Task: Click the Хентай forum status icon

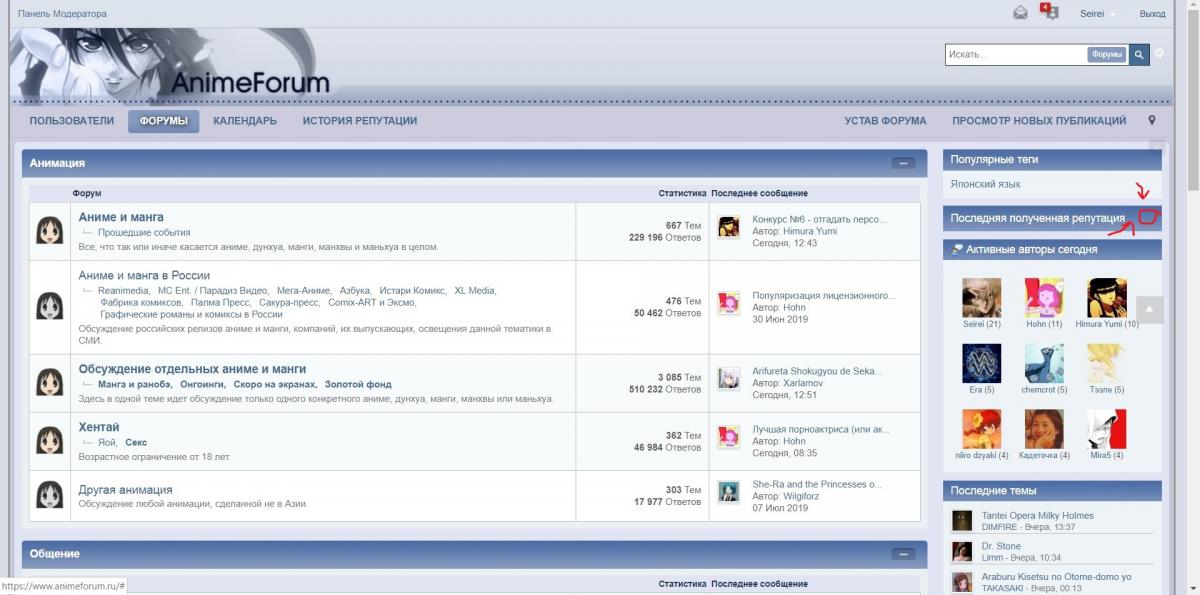Action: point(49,441)
